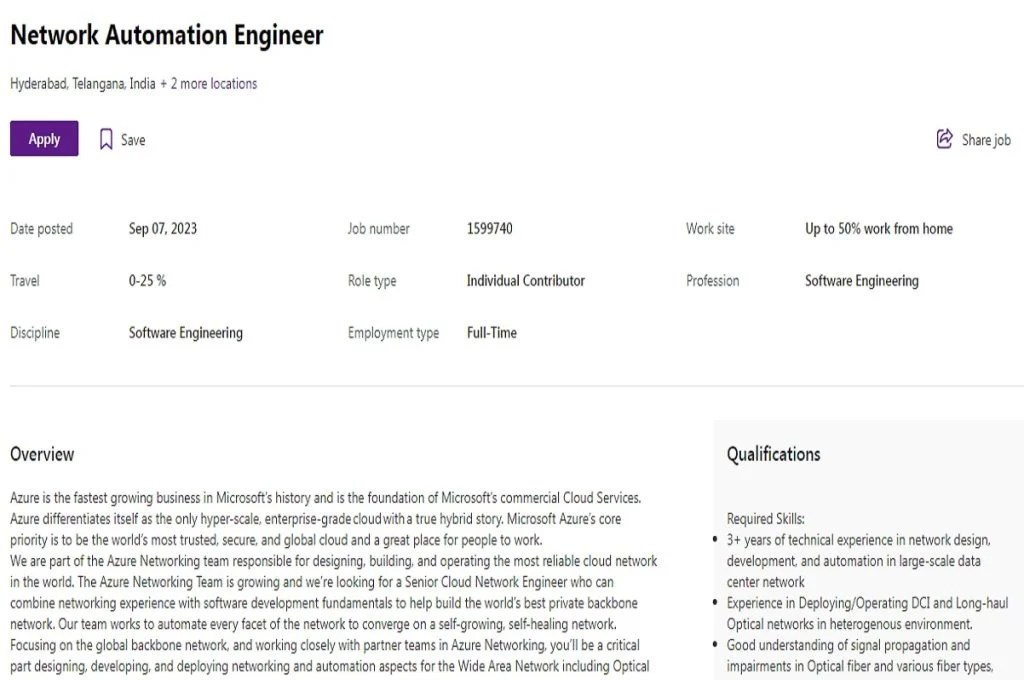Image resolution: width=1024 pixels, height=680 pixels.
Task: Click the 'Share job' text label
Action: 986,140
